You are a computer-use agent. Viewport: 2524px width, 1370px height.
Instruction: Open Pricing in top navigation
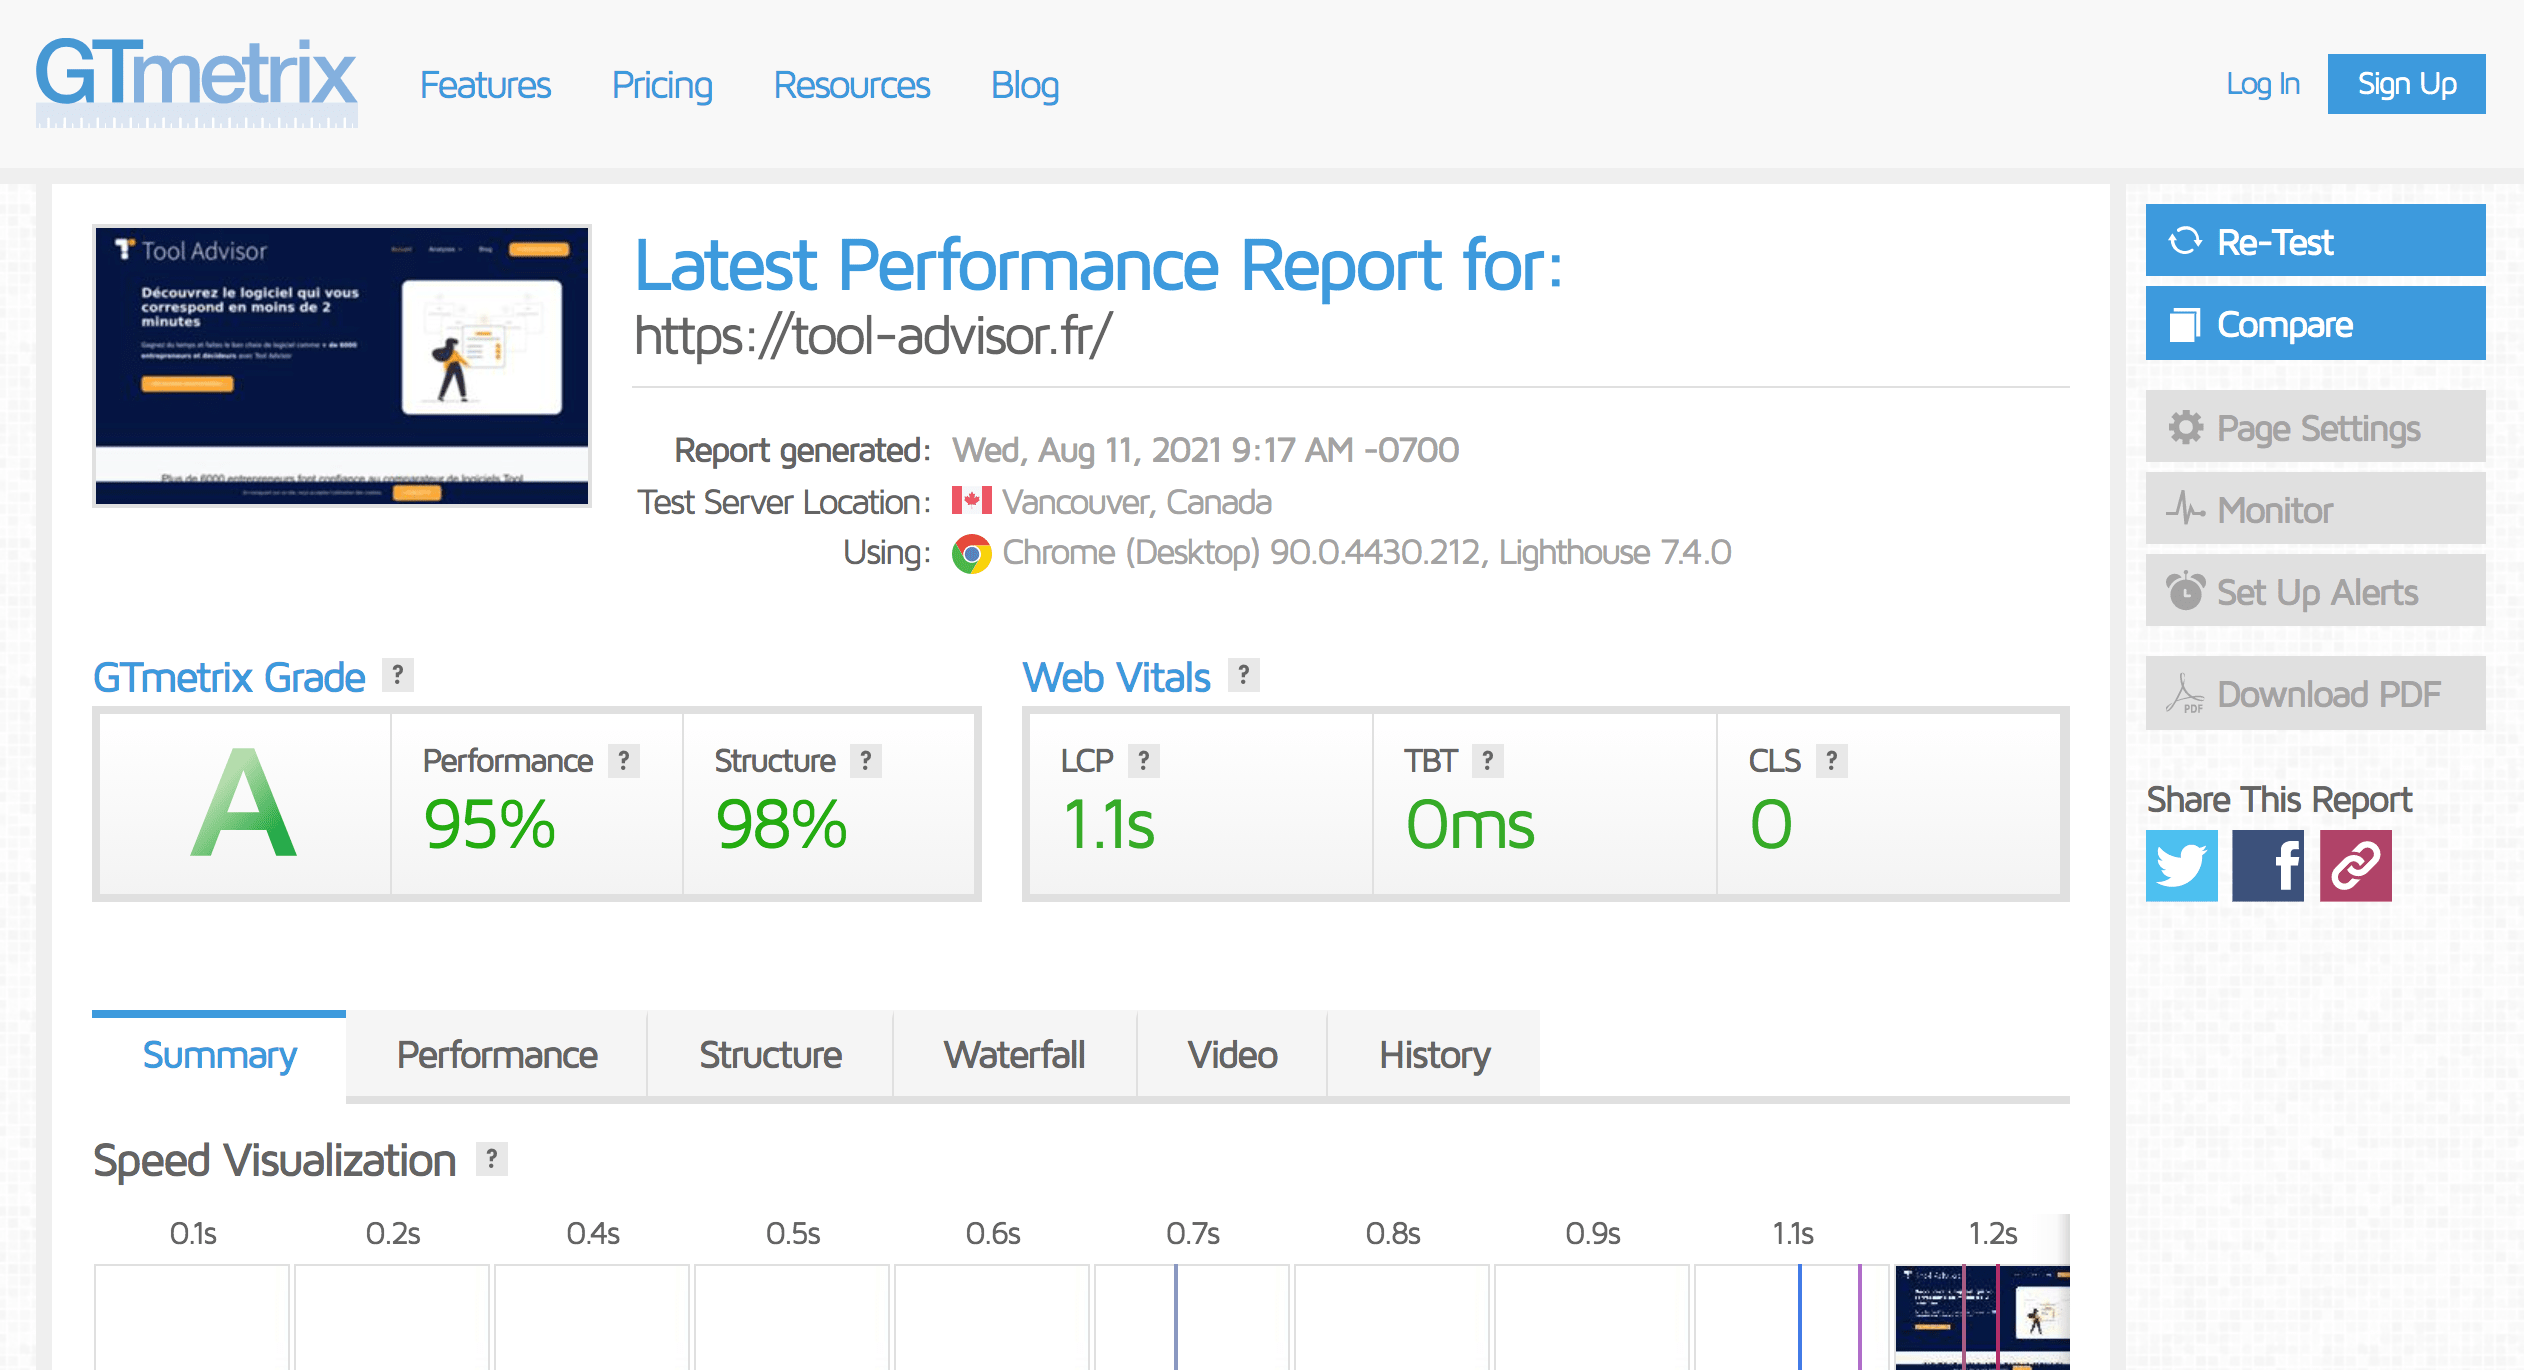[662, 85]
